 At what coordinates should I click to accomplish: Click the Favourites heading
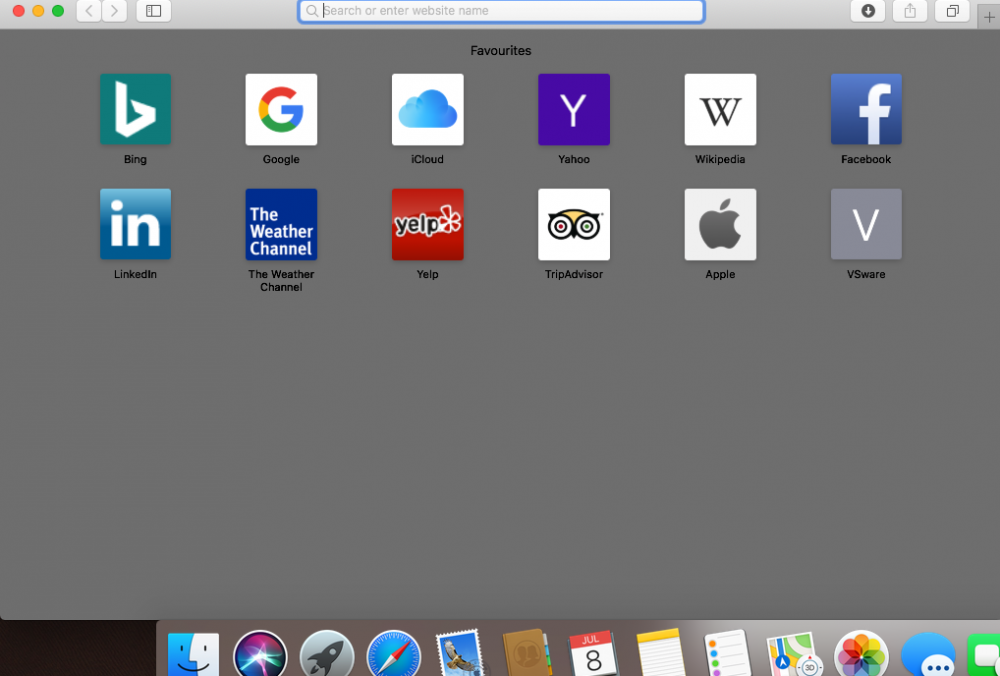coord(501,50)
